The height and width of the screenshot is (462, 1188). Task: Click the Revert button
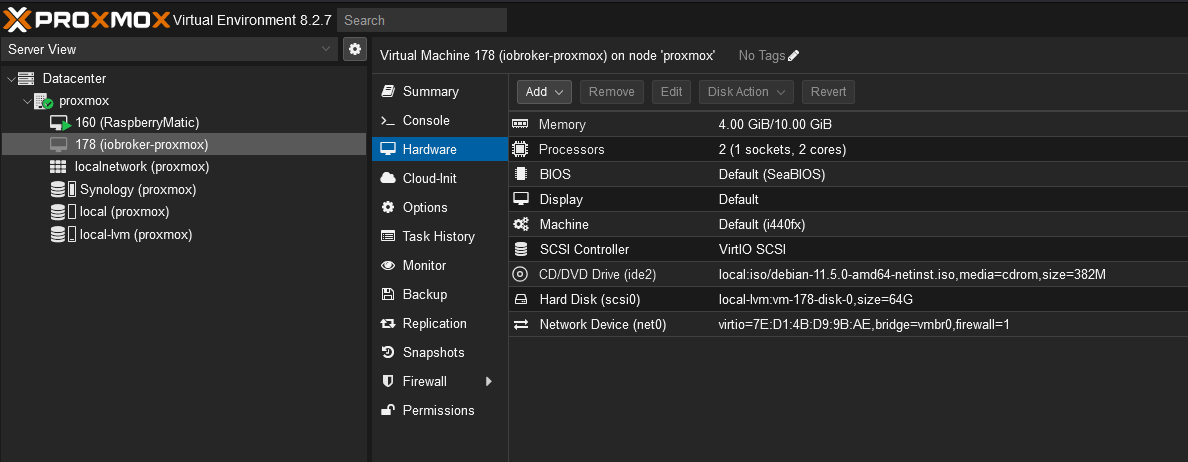pyautogui.click(x=828, y=92)
